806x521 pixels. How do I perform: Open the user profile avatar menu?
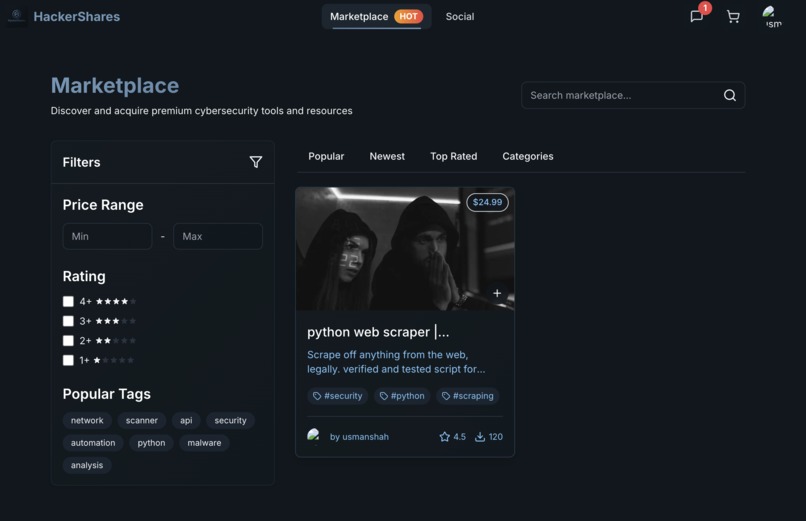[x=772, y=16]
